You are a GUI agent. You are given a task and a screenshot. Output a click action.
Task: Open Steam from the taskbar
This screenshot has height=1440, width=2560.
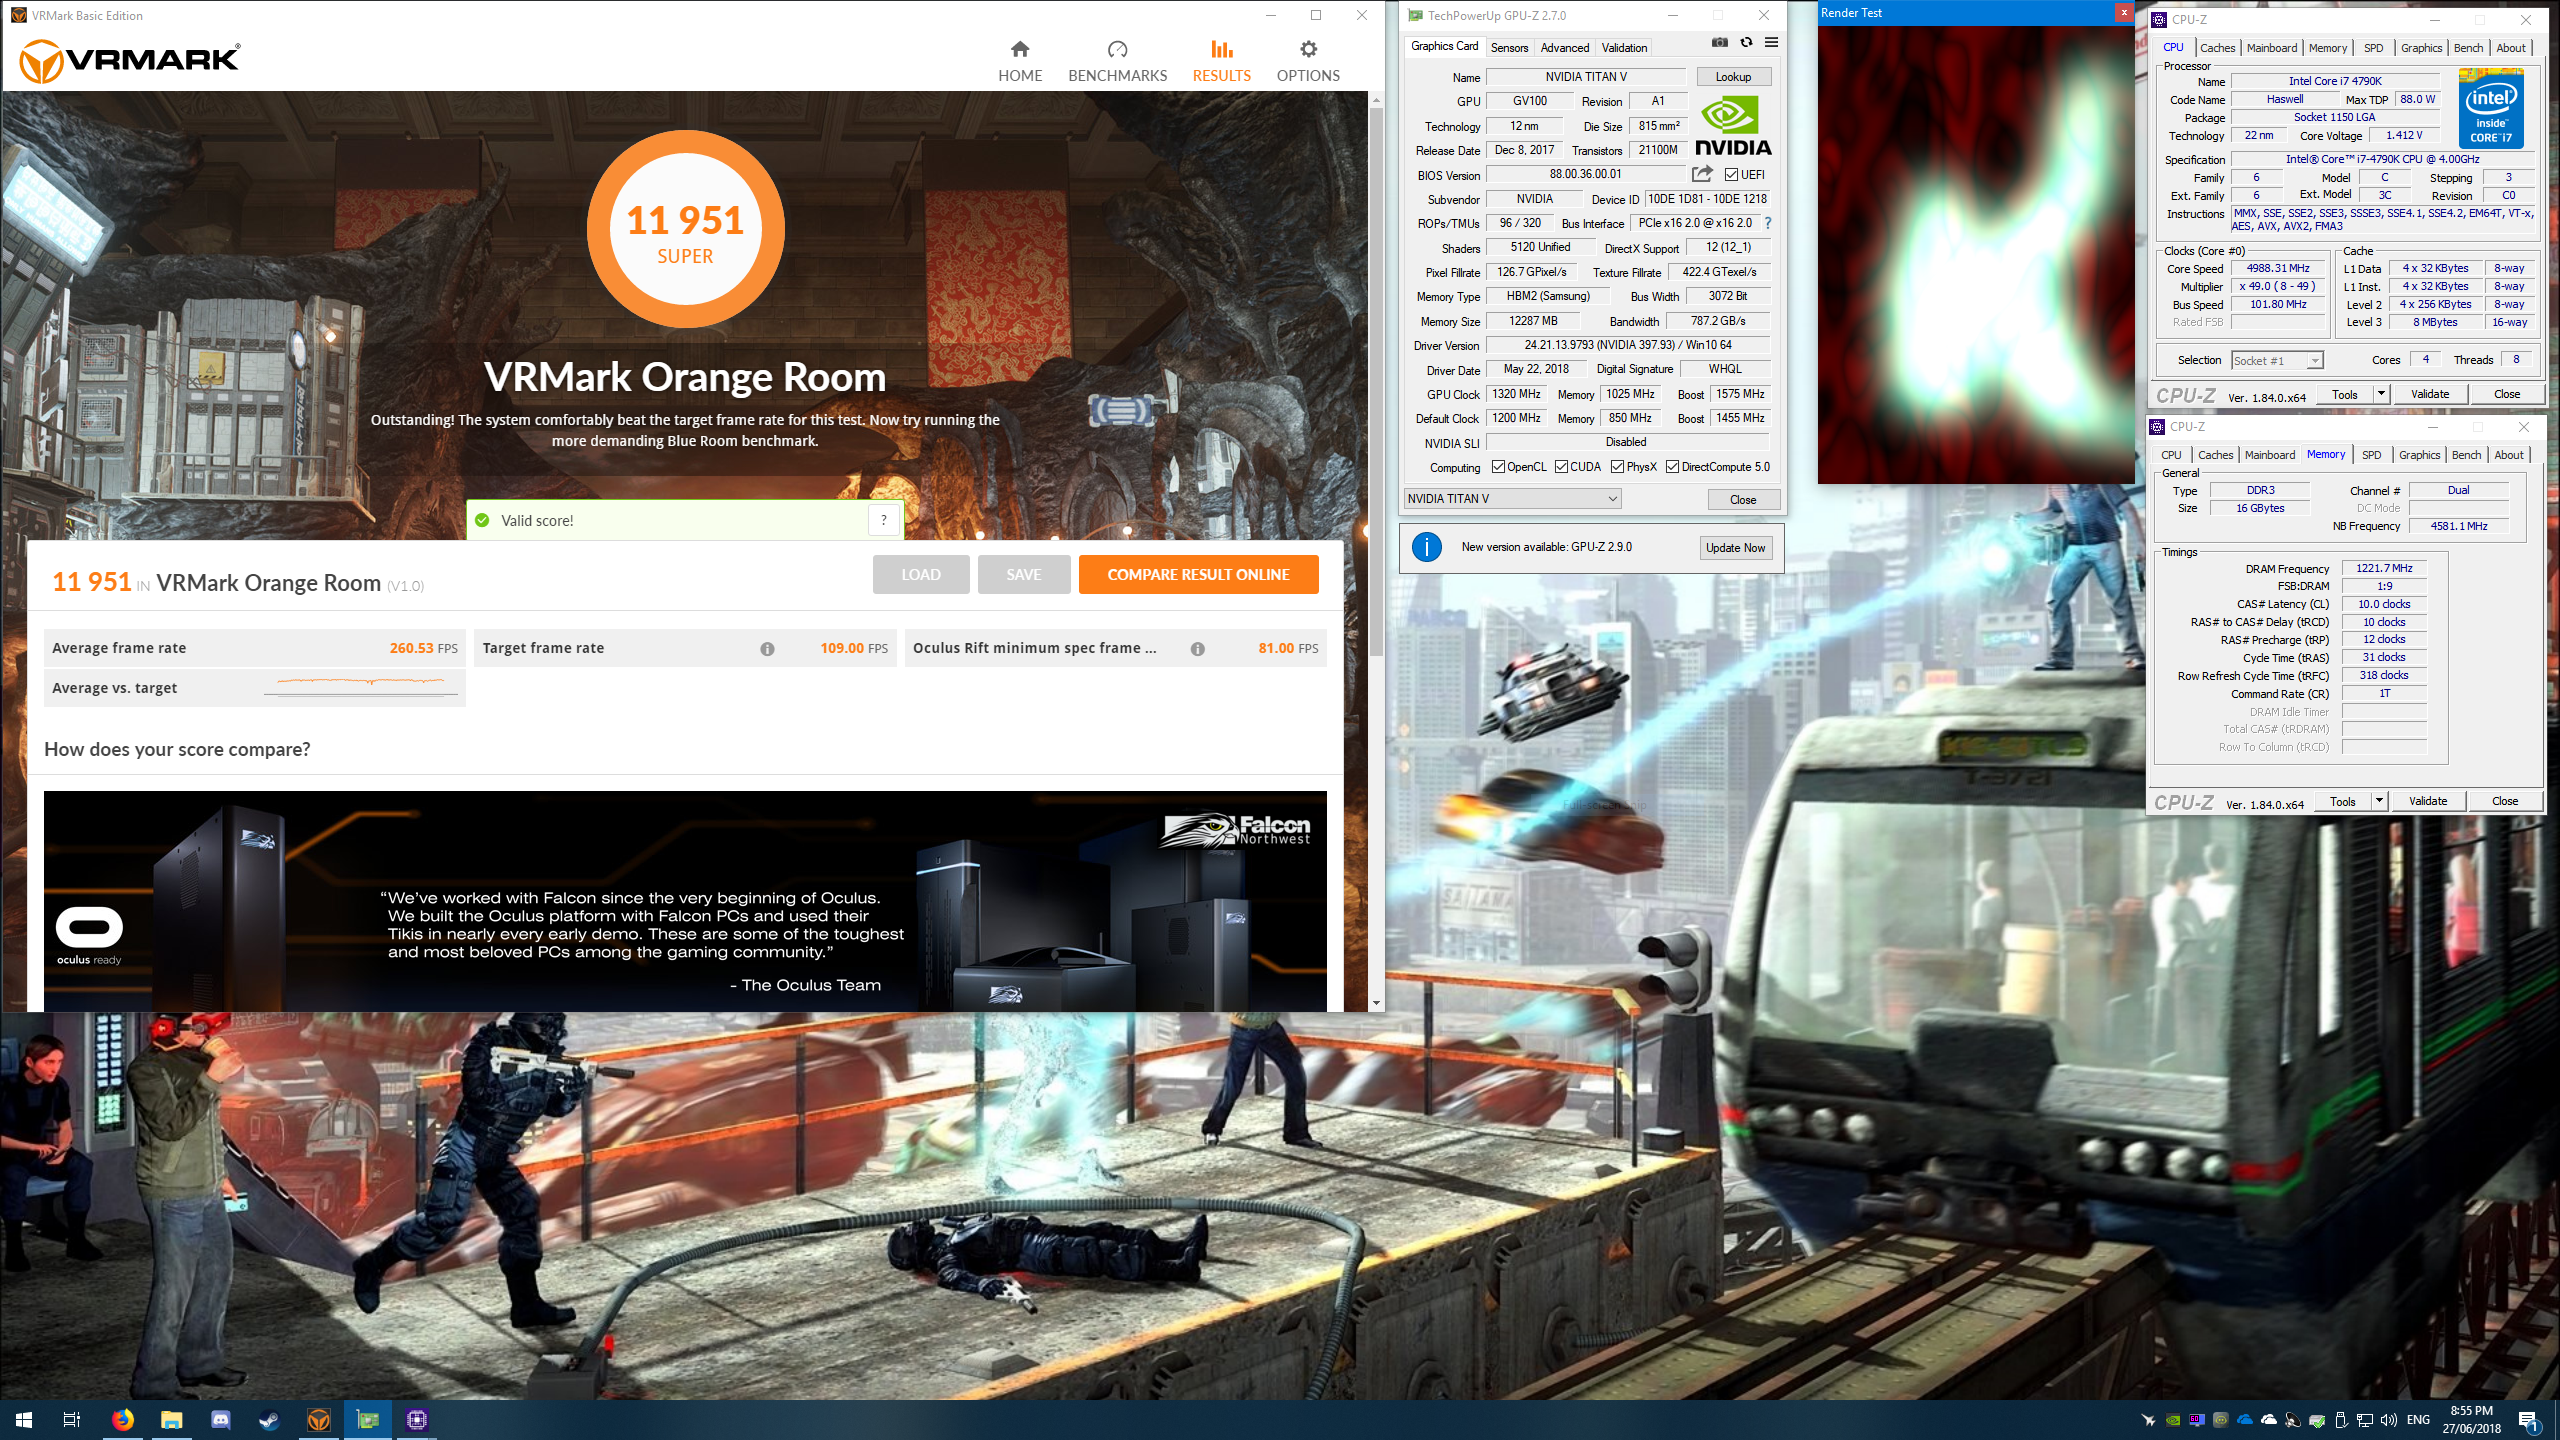[x=269, y=1420]
